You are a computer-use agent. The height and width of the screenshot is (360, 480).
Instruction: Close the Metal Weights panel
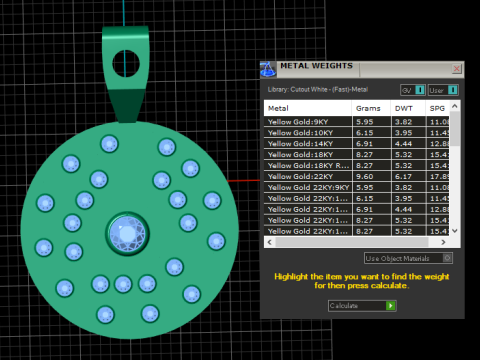click(456, 69)
